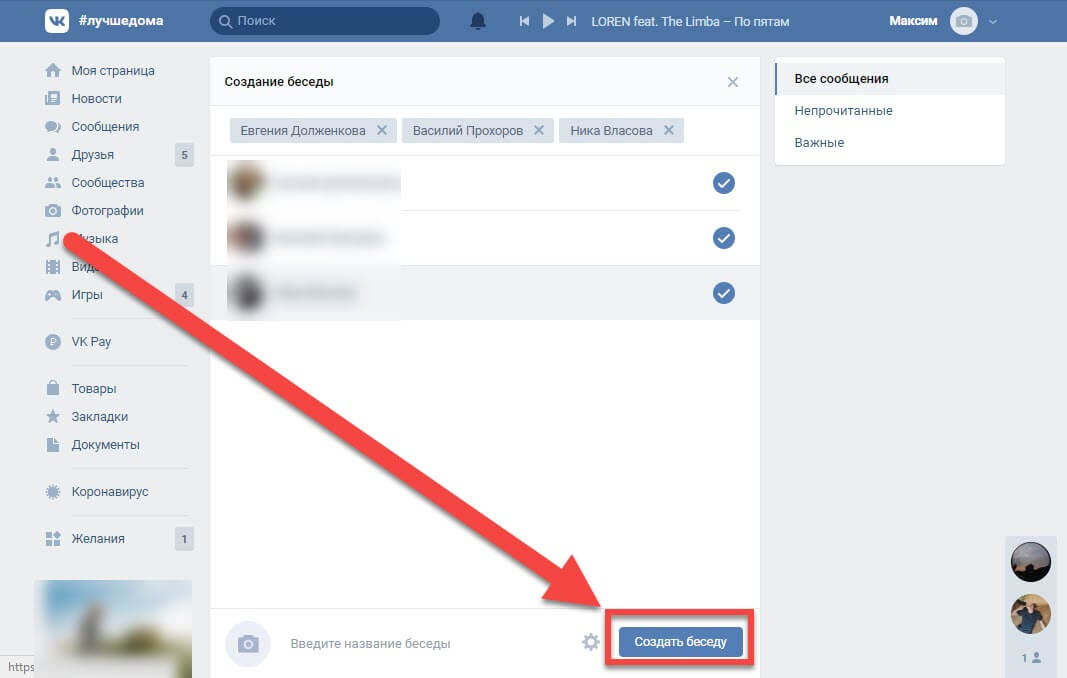Close the Создание беседы dialog

point(733,82)
